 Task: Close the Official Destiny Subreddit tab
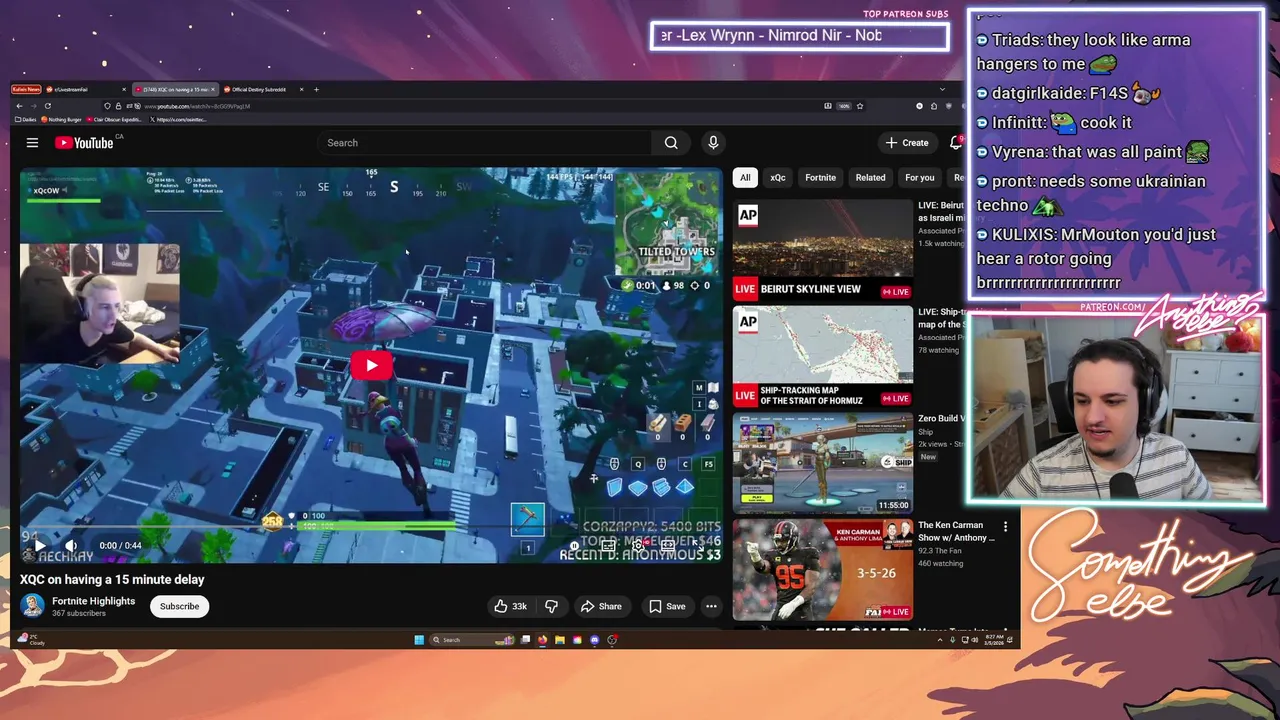pos(301,89)
